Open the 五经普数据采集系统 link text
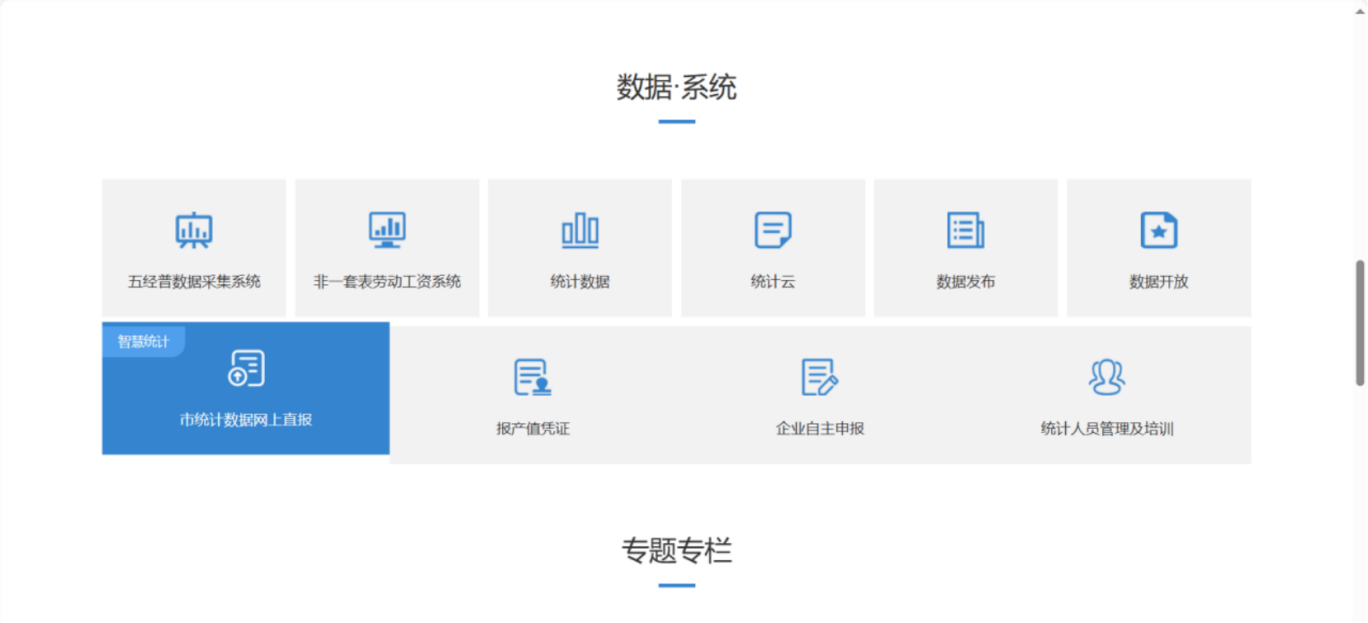 tap(194, 282)
